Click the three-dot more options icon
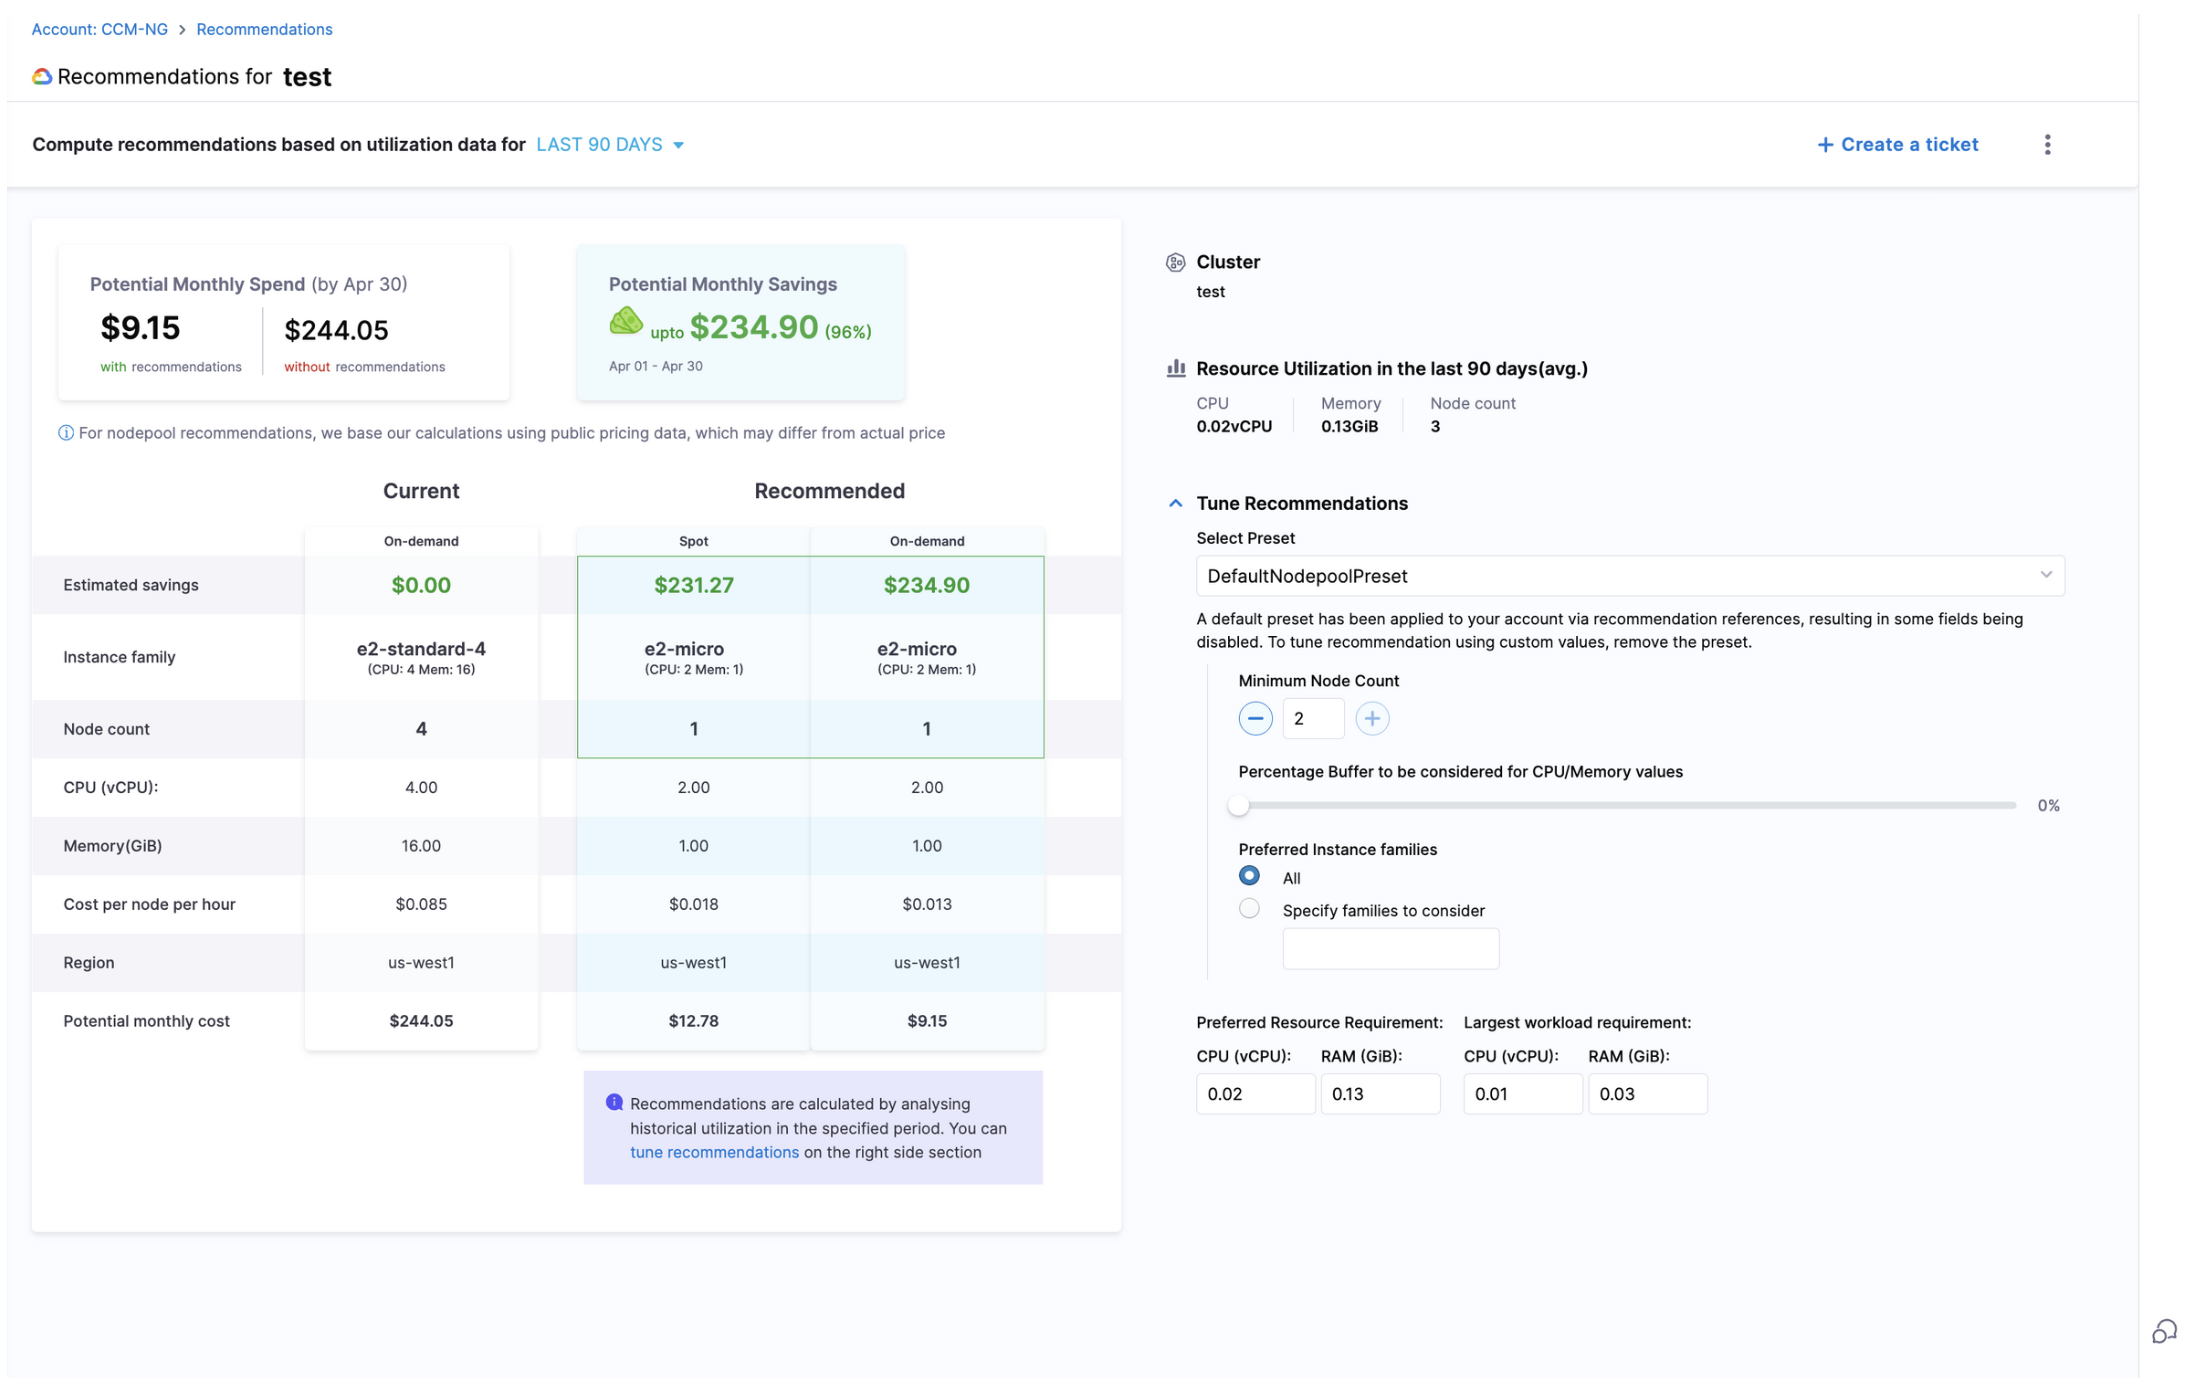Image resolution: width=2194 pixels, height=1378 pixels. click(2047, 145)
